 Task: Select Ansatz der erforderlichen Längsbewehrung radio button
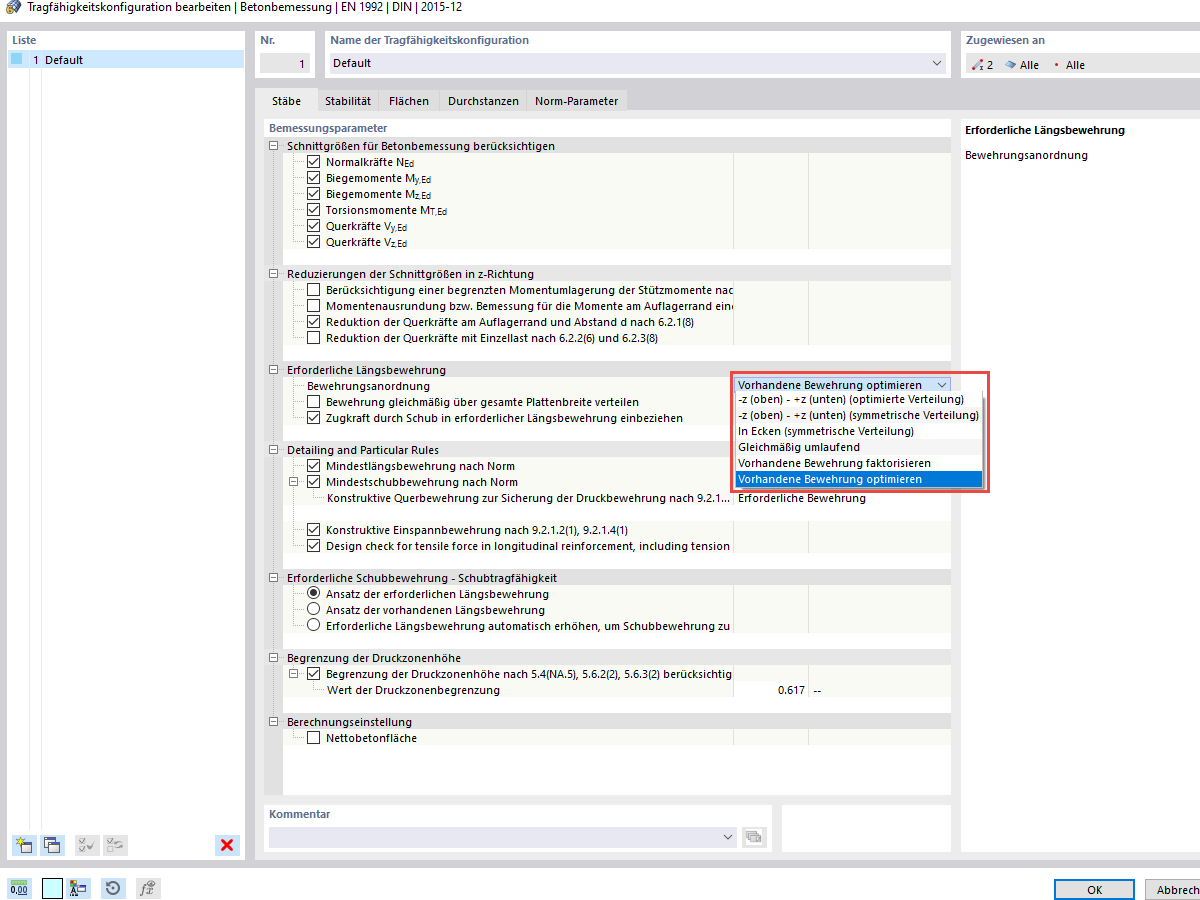tap(314, 594)
